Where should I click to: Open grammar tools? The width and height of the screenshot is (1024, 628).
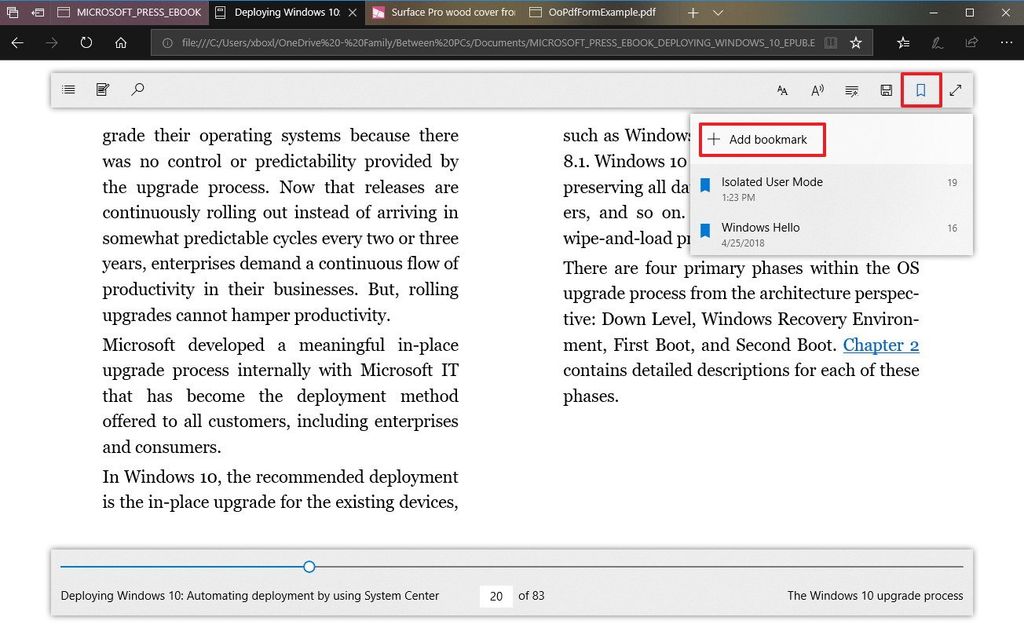pyautogui.click(x=851, y=89)
